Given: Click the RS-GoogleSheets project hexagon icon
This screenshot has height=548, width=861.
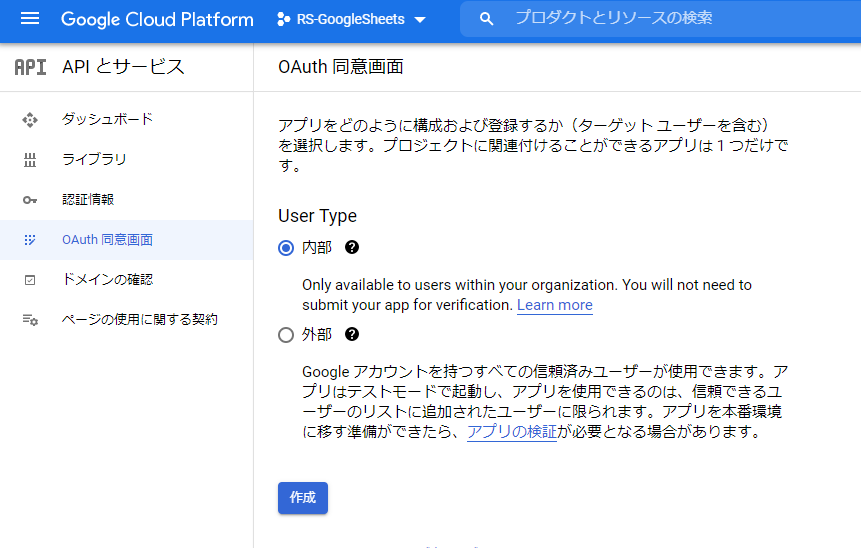Looking at the screenshot, I should [283, 19].
